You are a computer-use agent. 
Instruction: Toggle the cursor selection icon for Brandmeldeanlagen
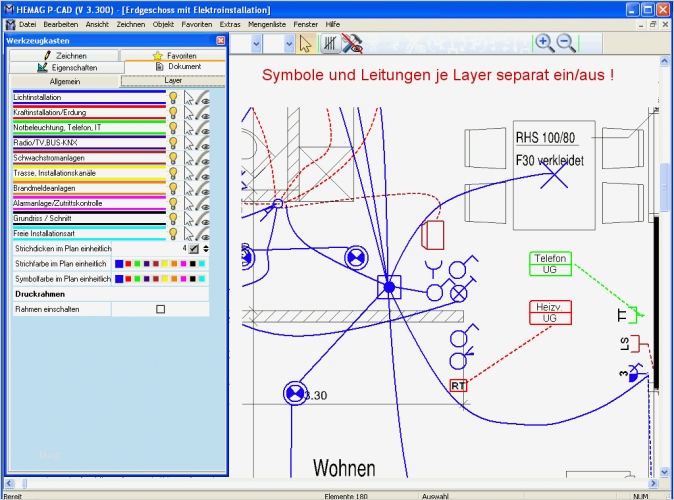click(189, 189)
